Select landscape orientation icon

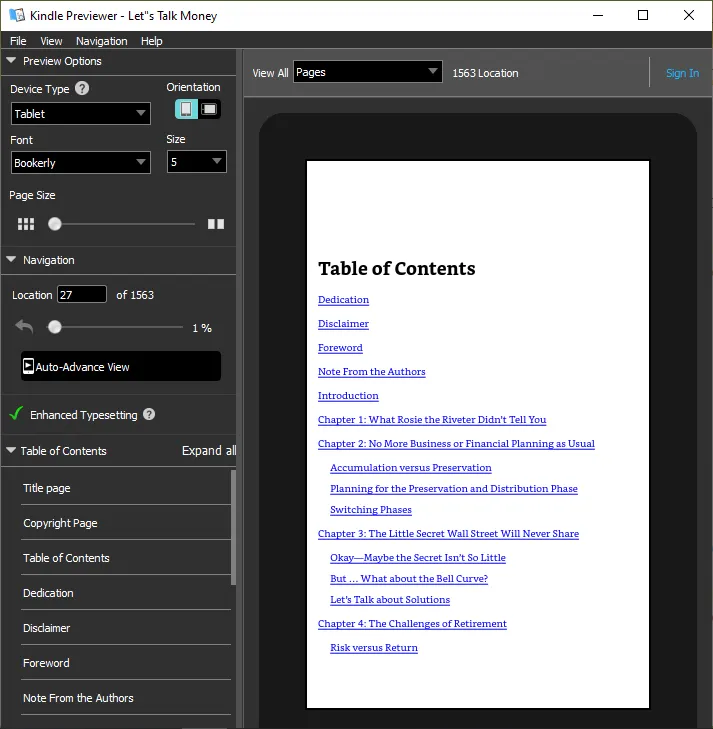(x=209, y=109)
